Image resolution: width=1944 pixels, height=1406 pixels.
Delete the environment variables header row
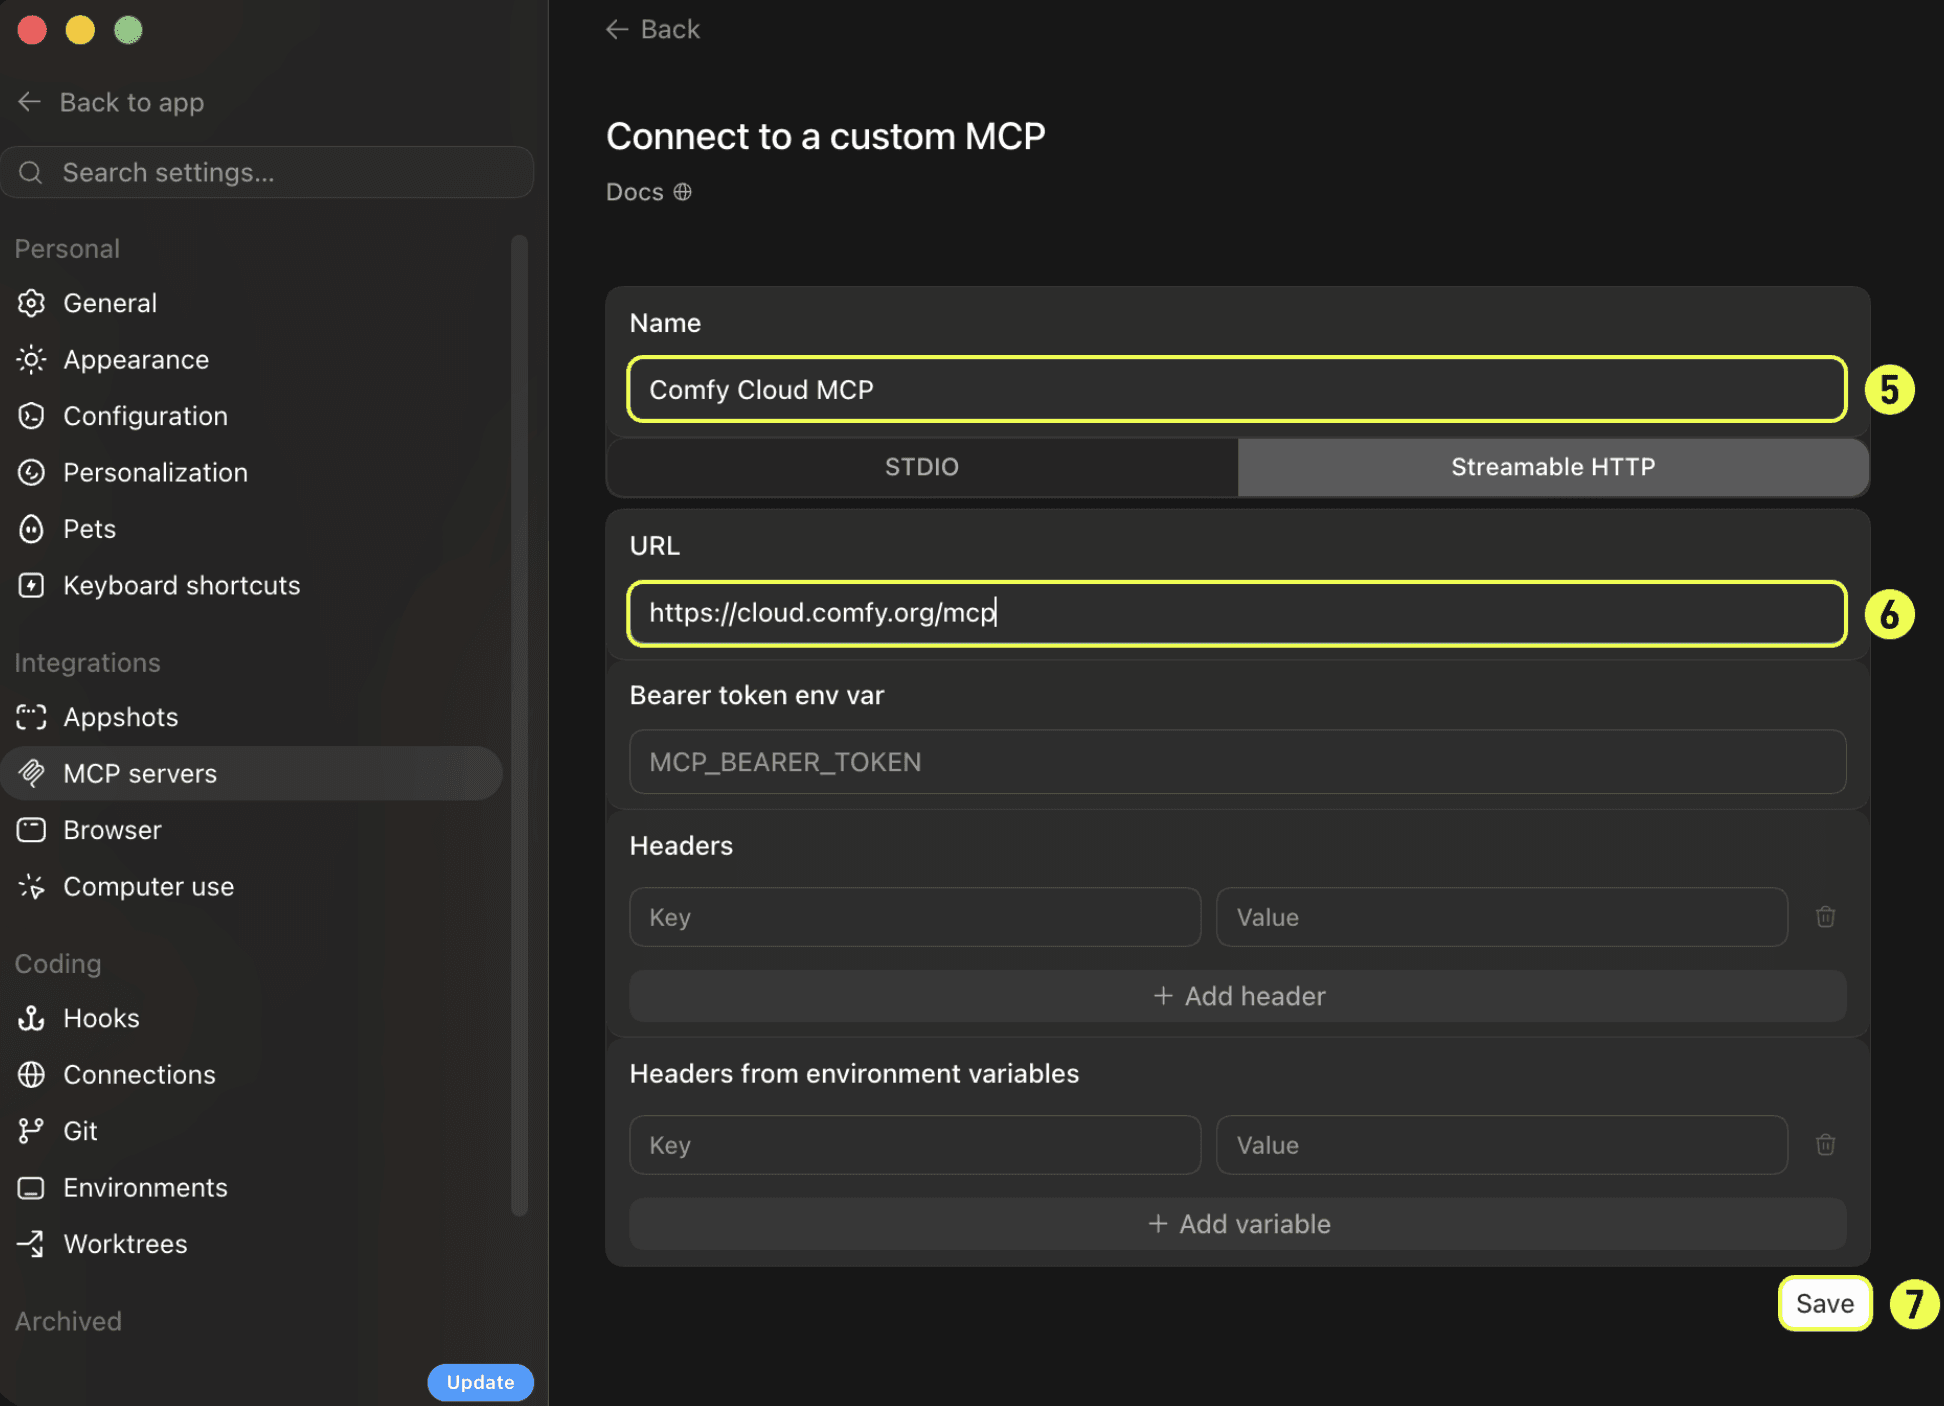point(1825,1145)
